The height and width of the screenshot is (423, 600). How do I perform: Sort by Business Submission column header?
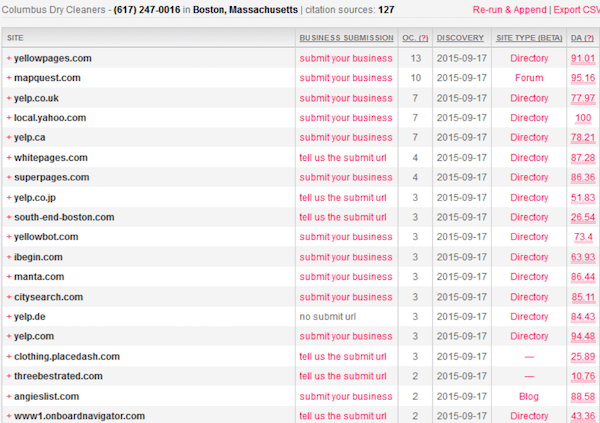[345, 37]
